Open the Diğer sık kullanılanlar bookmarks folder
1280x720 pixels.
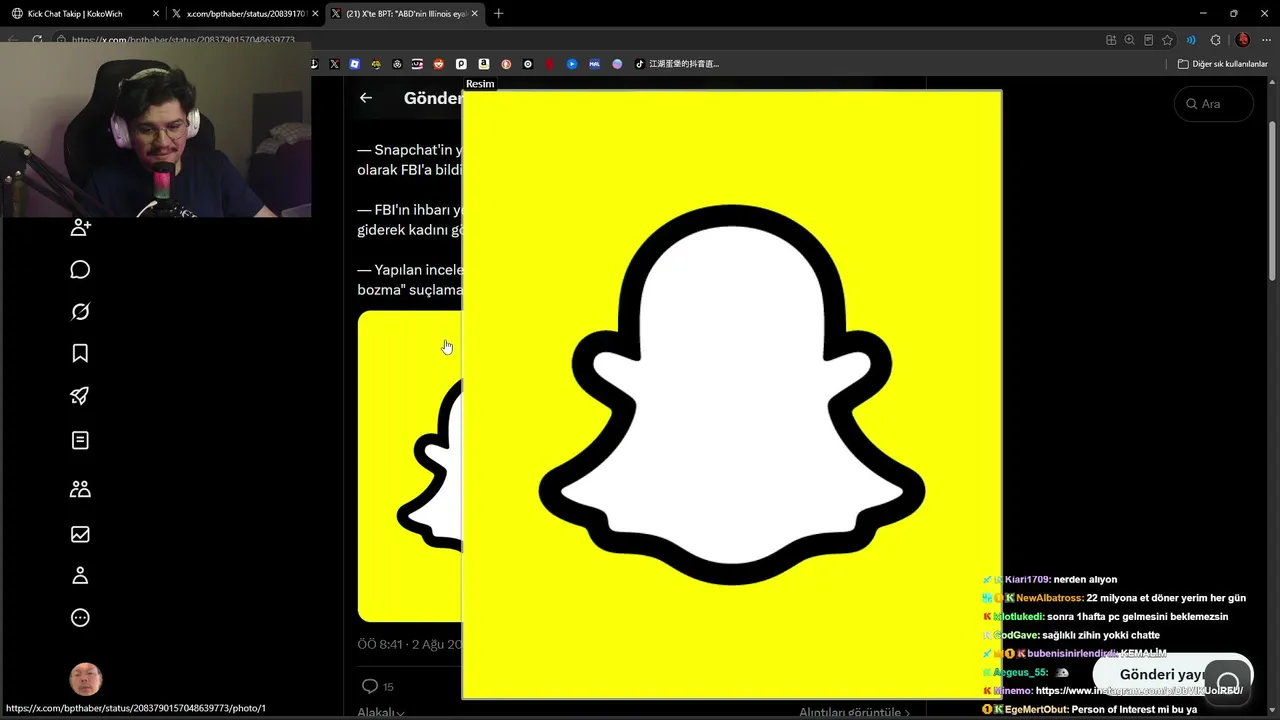(x=1222, y=64)
